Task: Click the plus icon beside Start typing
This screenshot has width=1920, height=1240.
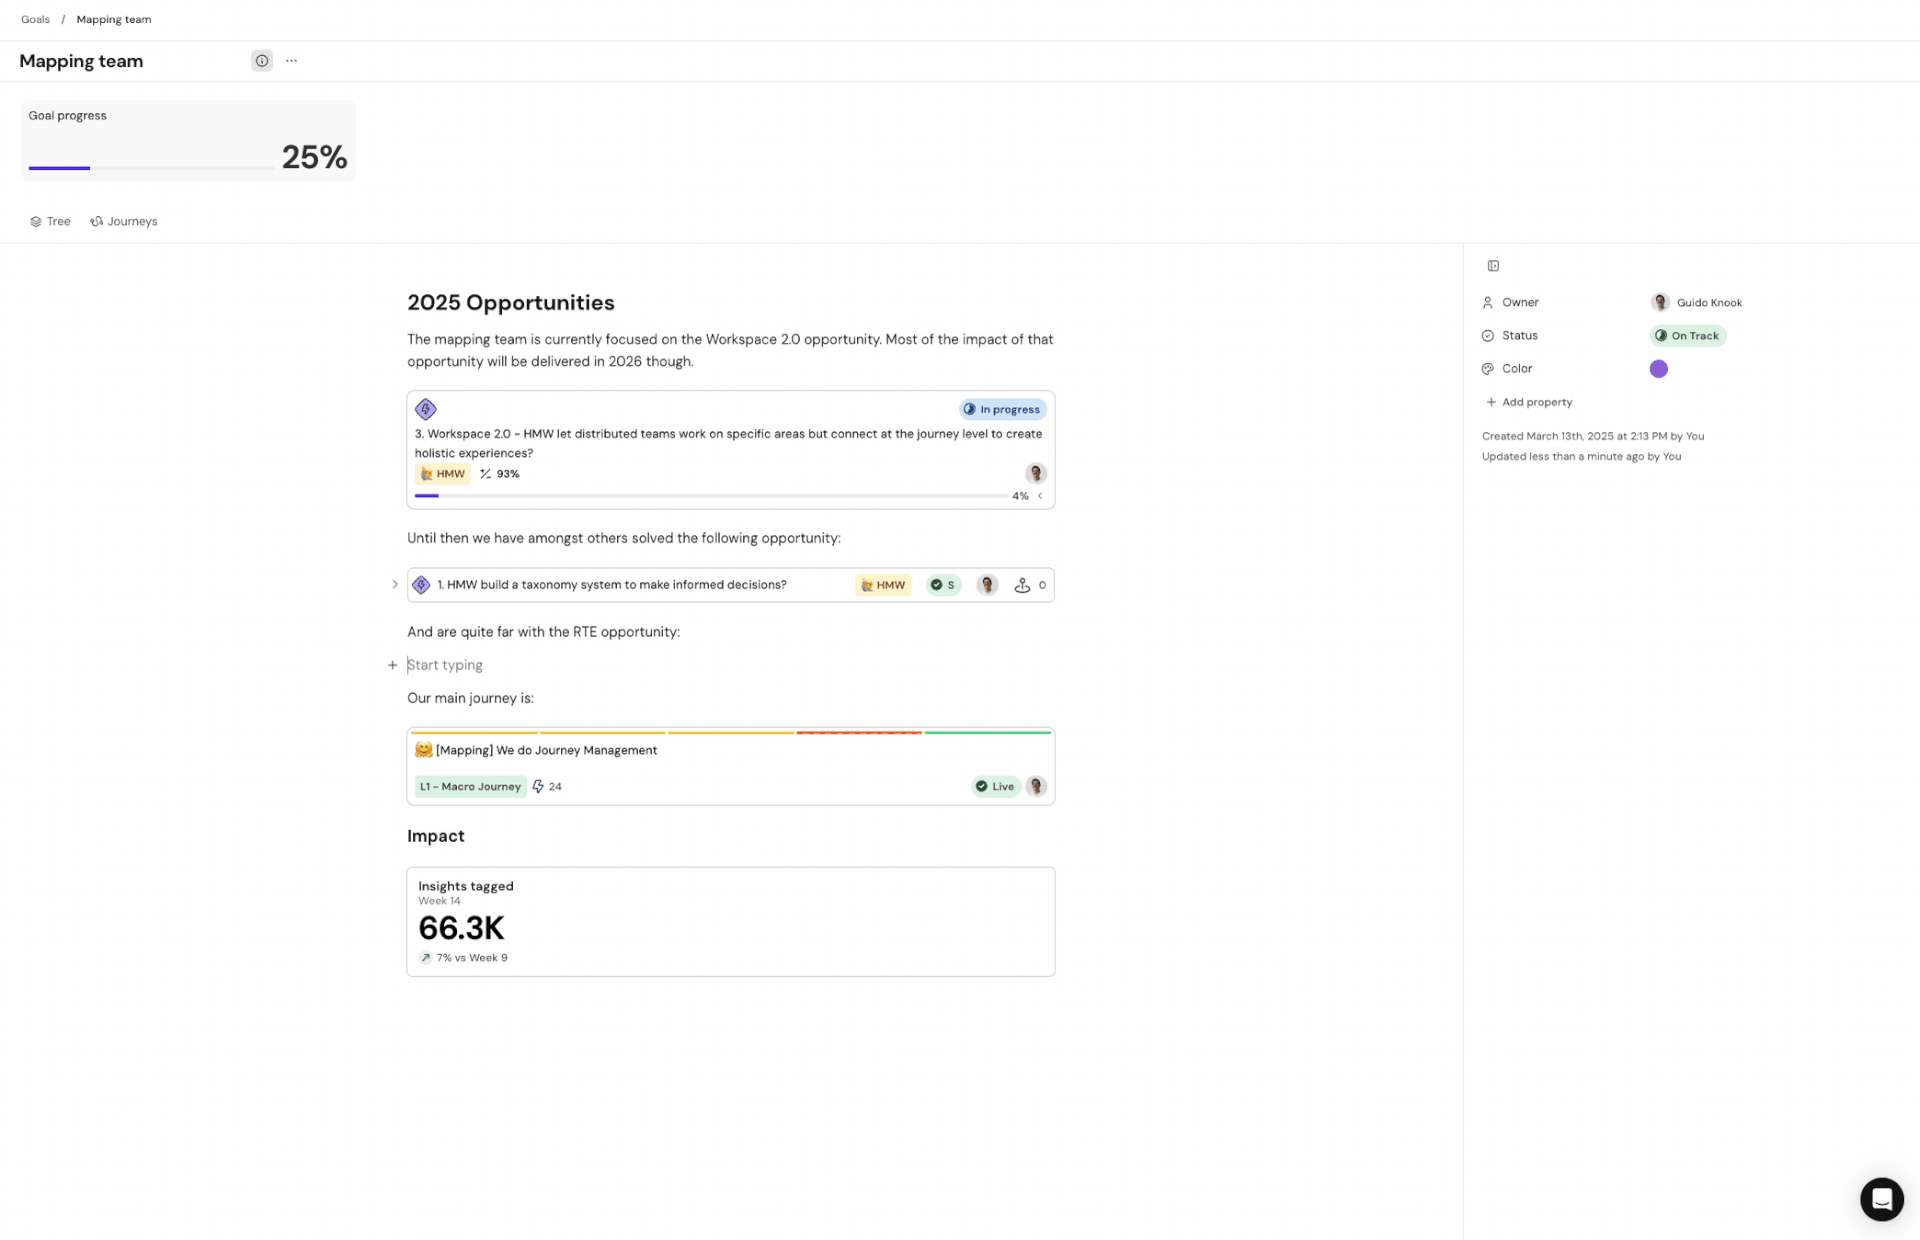Action: (392, 665)
